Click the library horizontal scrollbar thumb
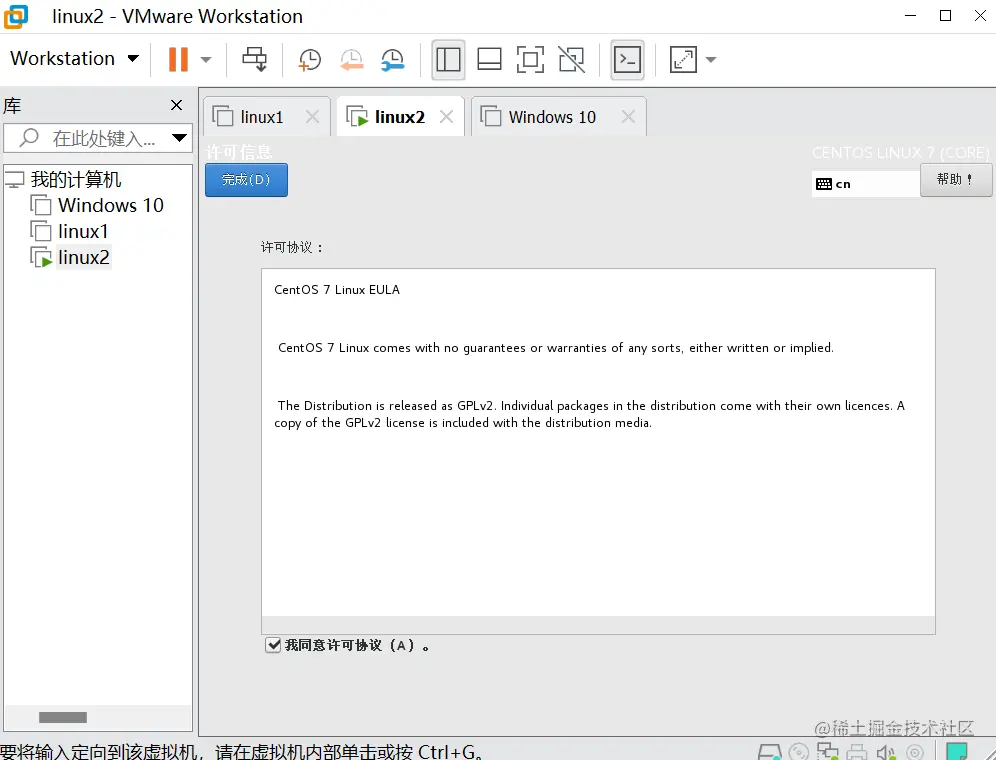 pyautogui.click(x=63, y=717)
